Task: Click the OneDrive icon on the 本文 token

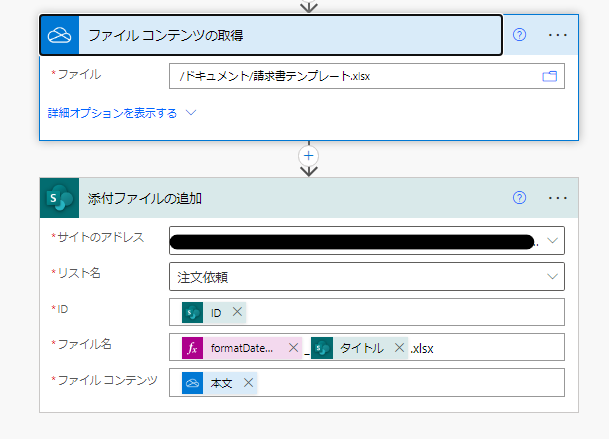Action: [x=193, y=383]
